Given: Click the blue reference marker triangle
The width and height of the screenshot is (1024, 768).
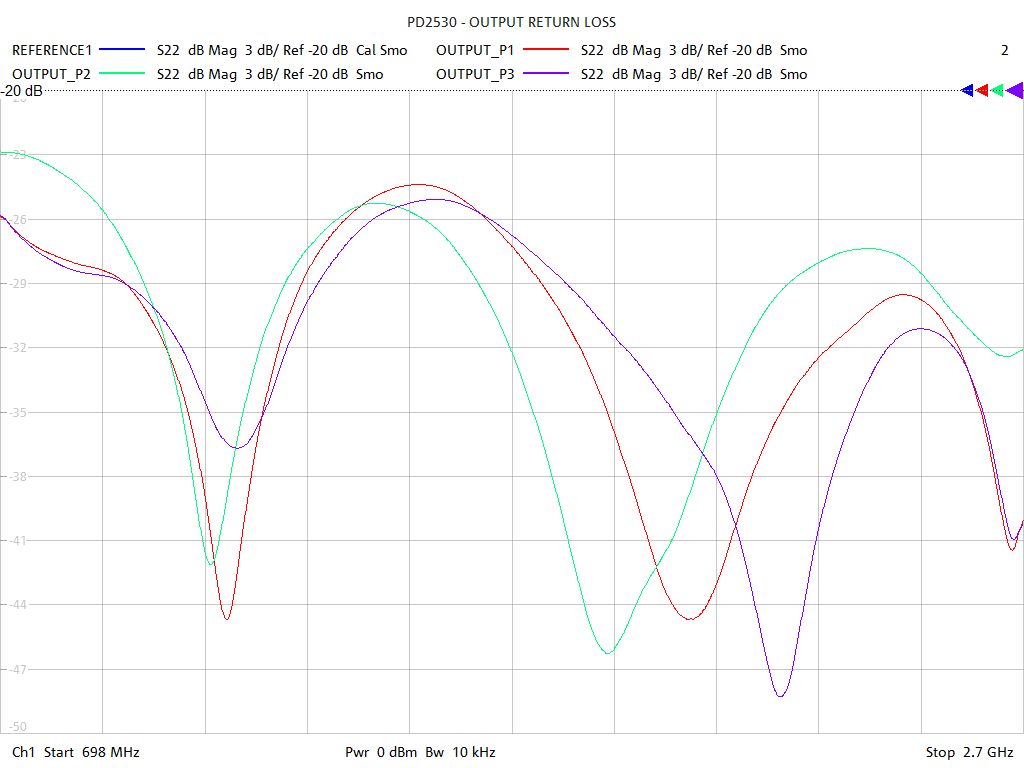Looking at the screenshot, I should [967, 91].
